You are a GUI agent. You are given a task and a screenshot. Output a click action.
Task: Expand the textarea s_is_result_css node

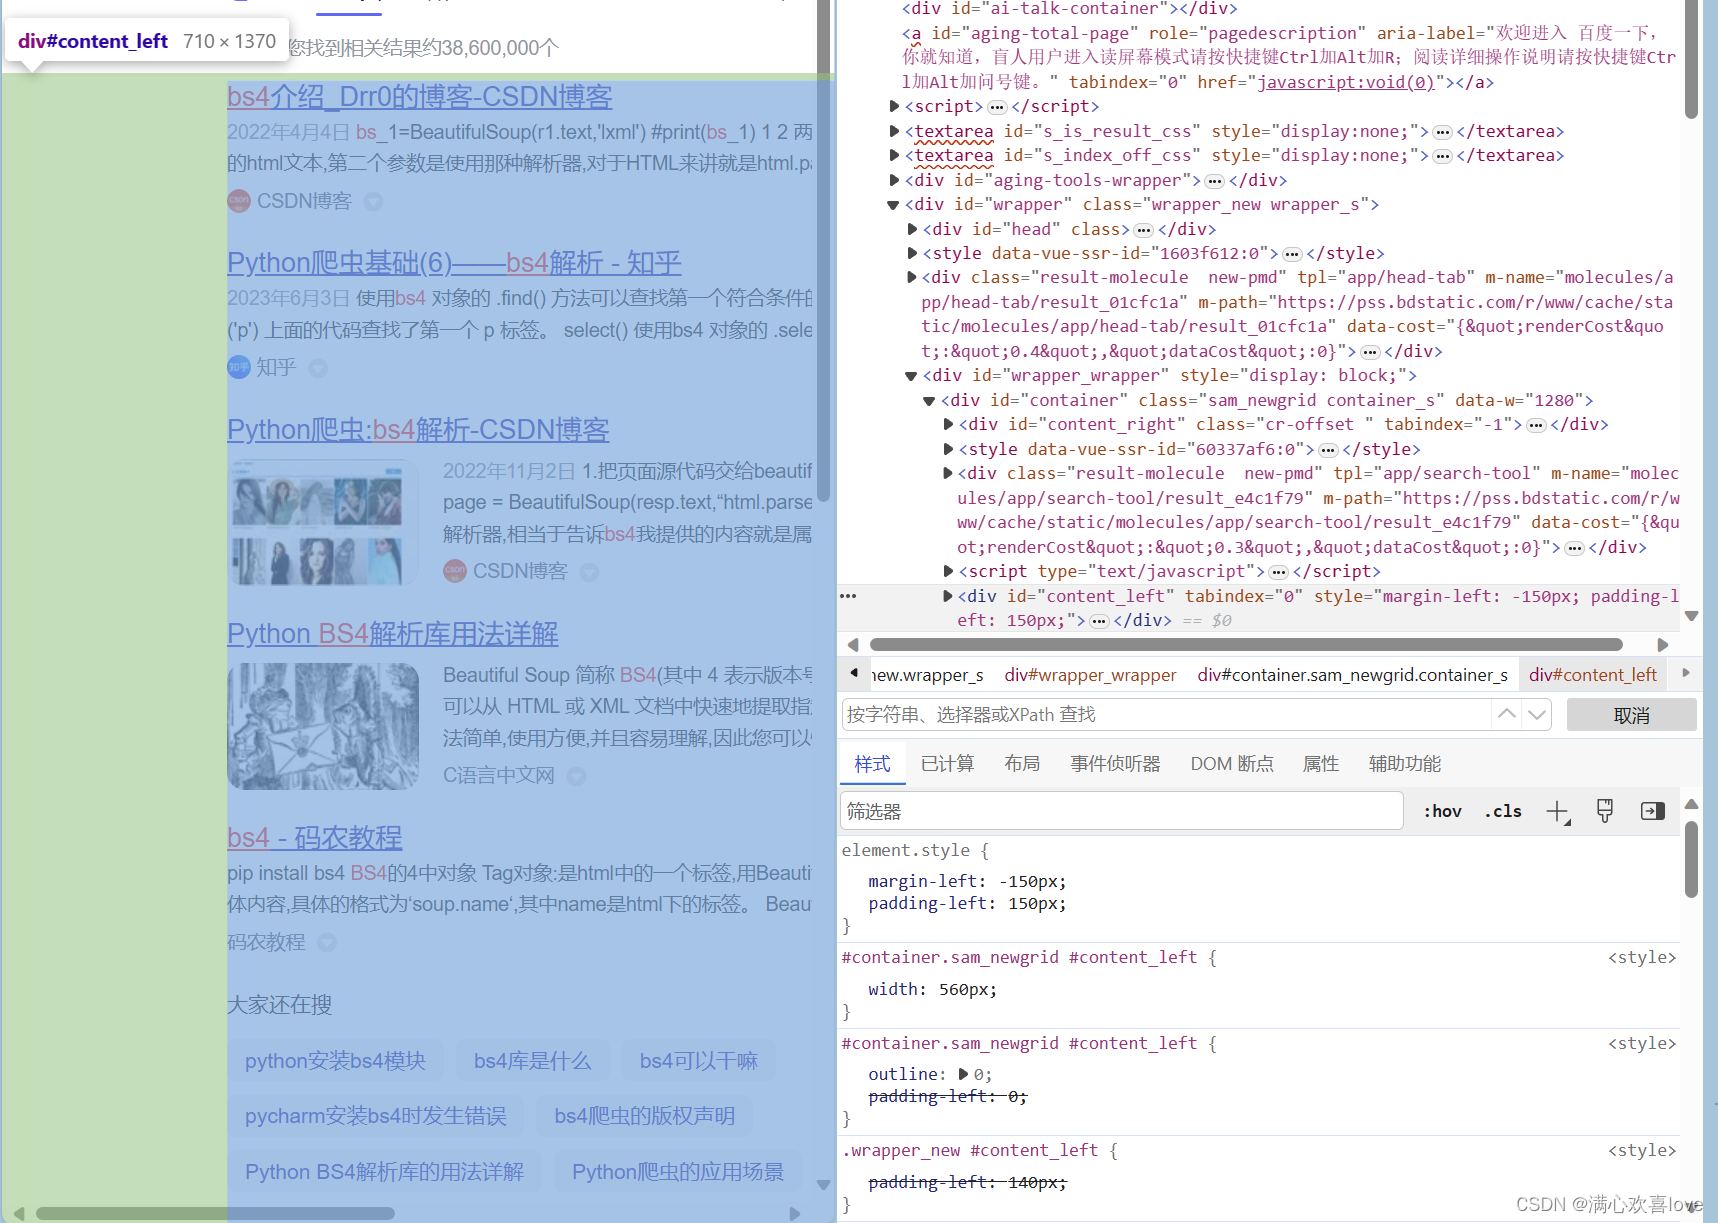click(894, 131)
